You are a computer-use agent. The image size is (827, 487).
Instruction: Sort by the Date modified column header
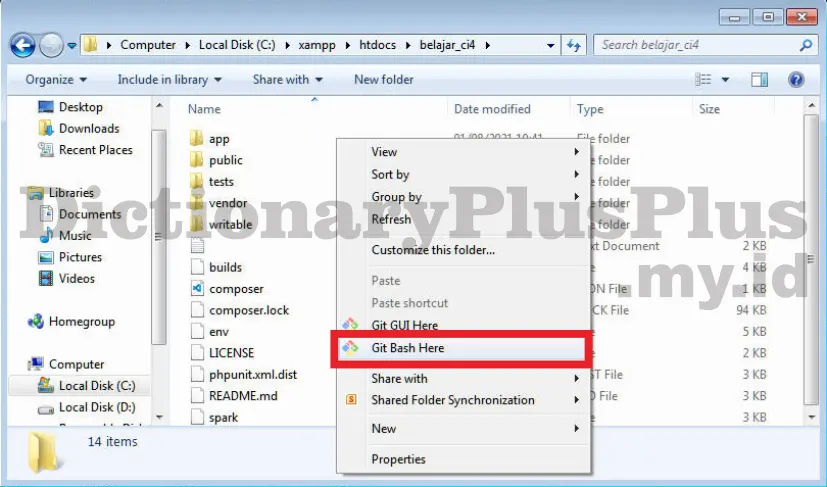(x=492, y=109)
